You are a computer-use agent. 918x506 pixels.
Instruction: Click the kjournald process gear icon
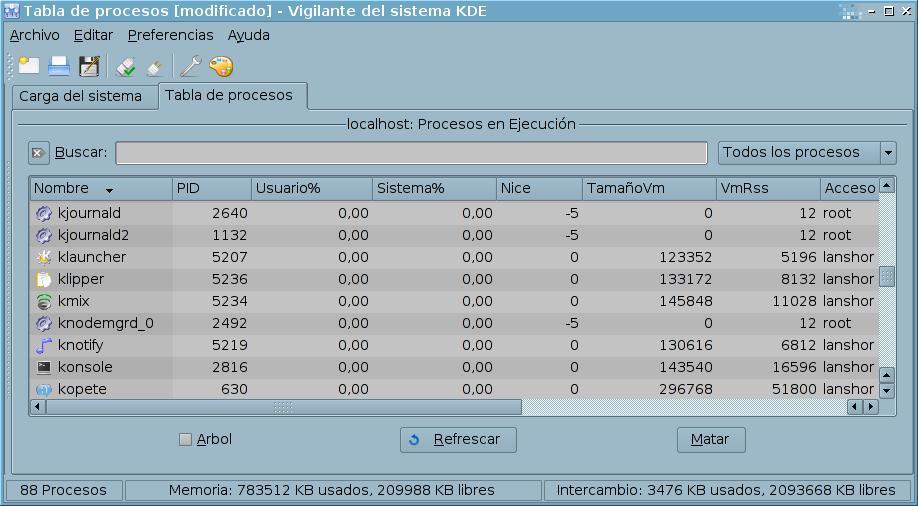[x=44, y=214]
